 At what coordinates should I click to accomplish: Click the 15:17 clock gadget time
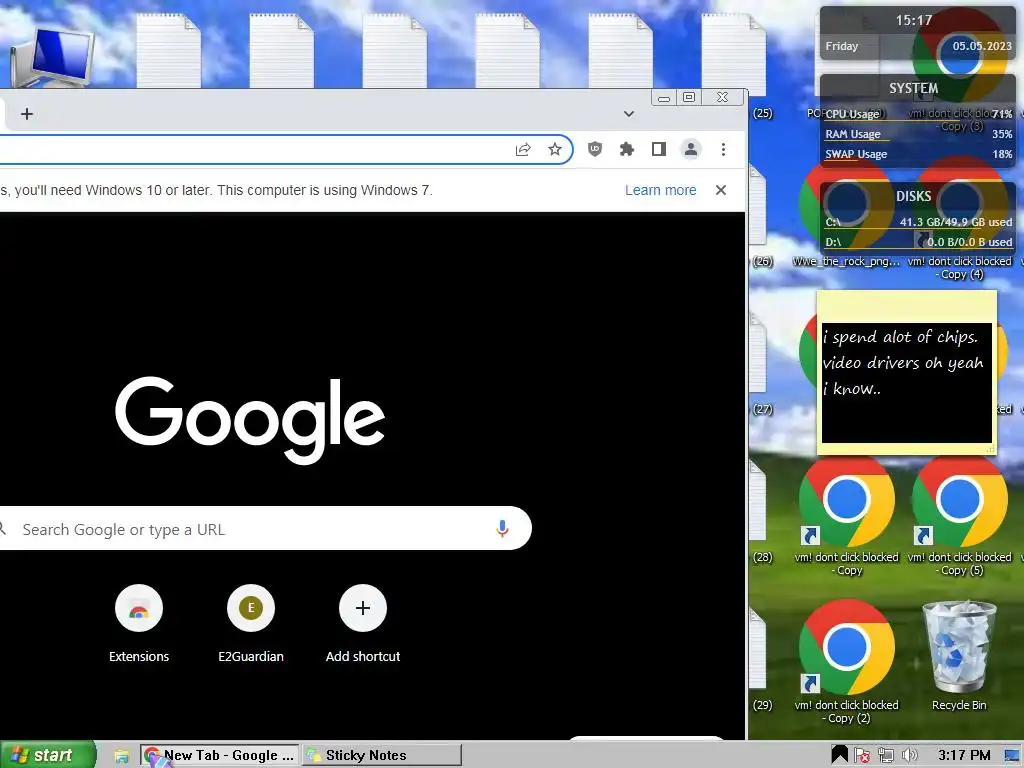(x=913, y=20)
